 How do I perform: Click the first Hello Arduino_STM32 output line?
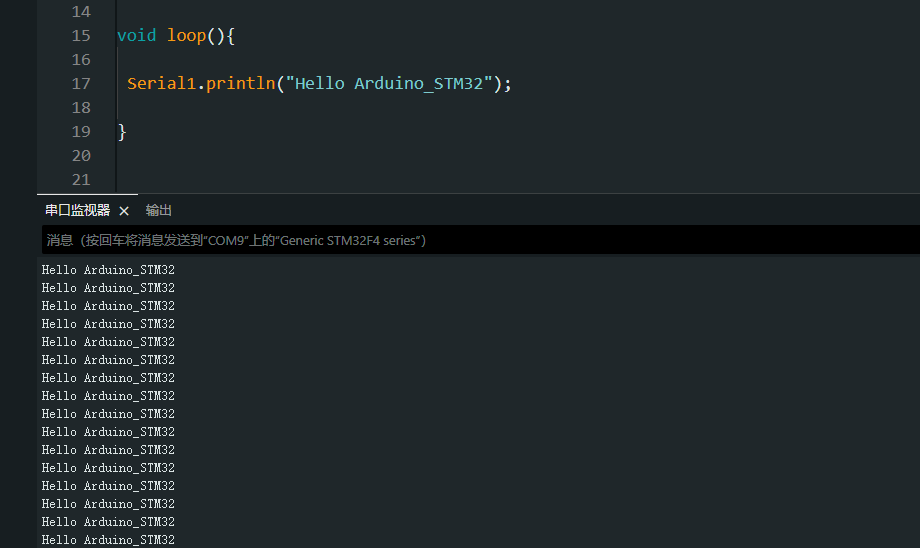tap(108, 270)
